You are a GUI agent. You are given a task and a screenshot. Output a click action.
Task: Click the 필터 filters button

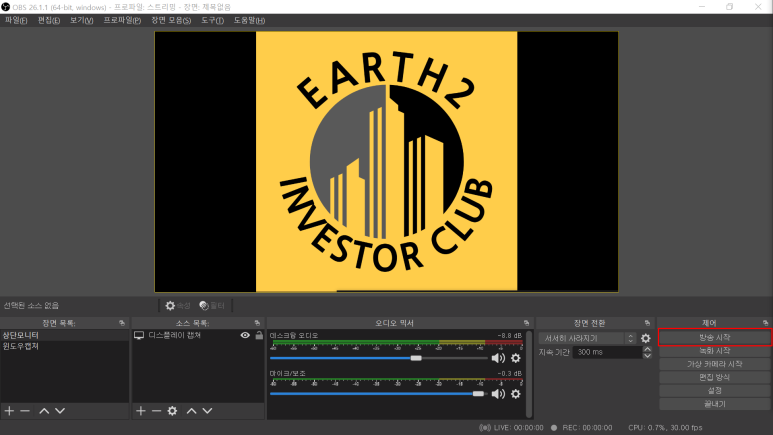click(x=212, y=305)
